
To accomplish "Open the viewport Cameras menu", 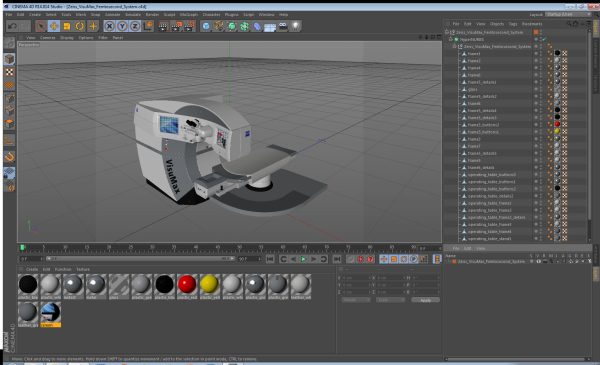I will coord(48,37).
